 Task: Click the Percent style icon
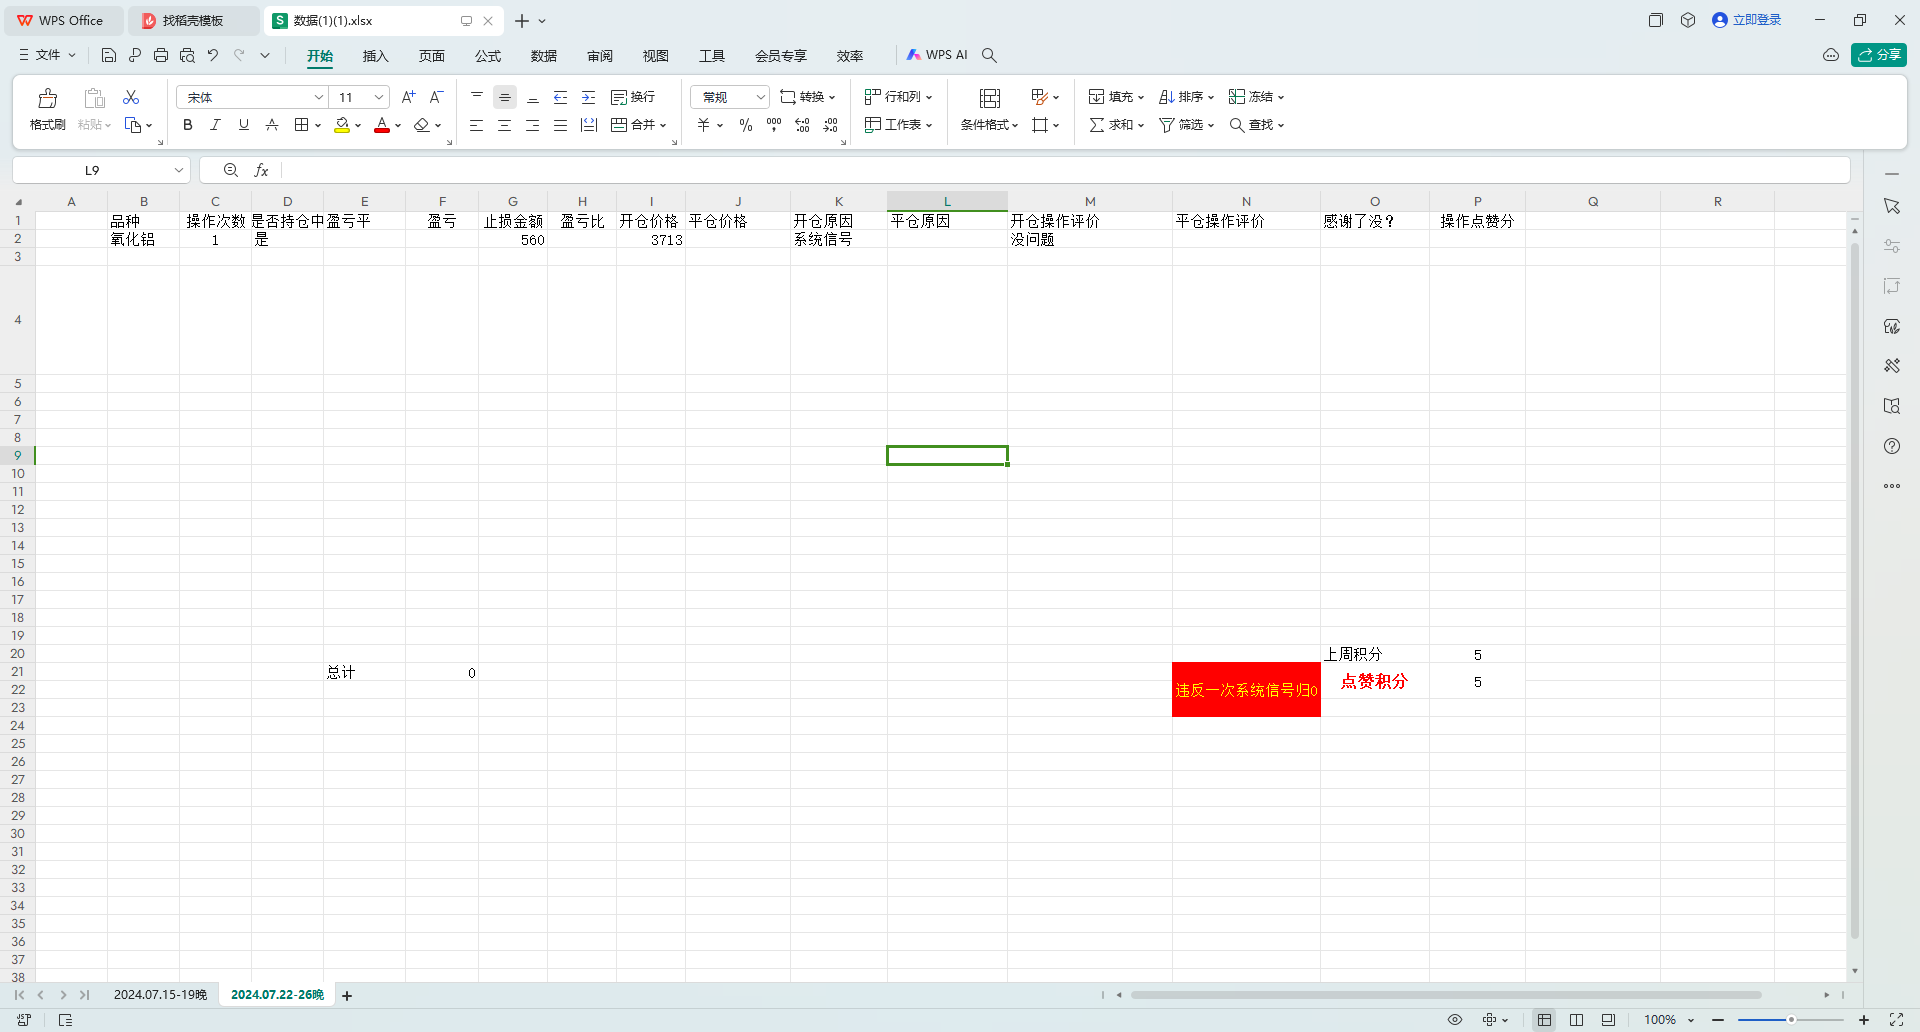tap(745, 125)
